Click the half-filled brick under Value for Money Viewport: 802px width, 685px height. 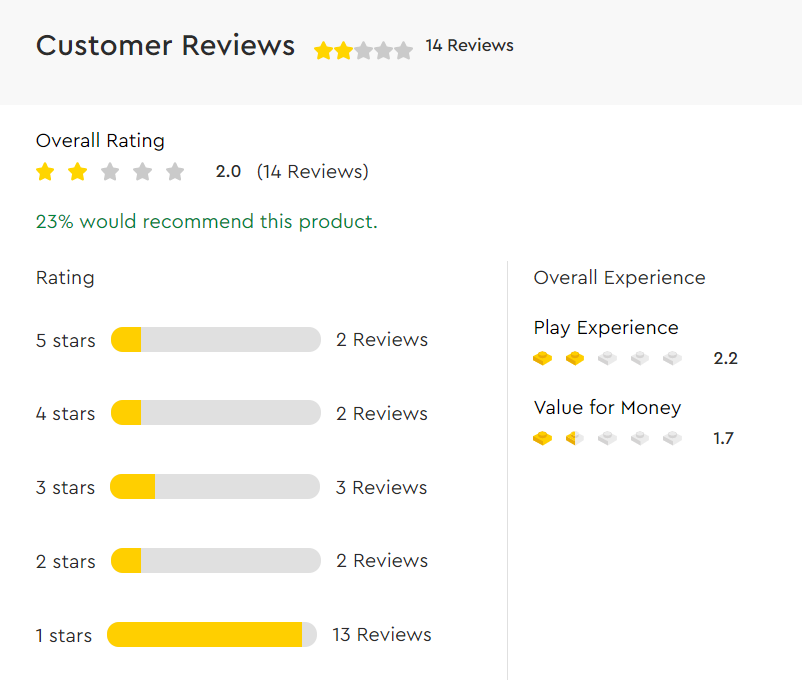tap(575, 438)
